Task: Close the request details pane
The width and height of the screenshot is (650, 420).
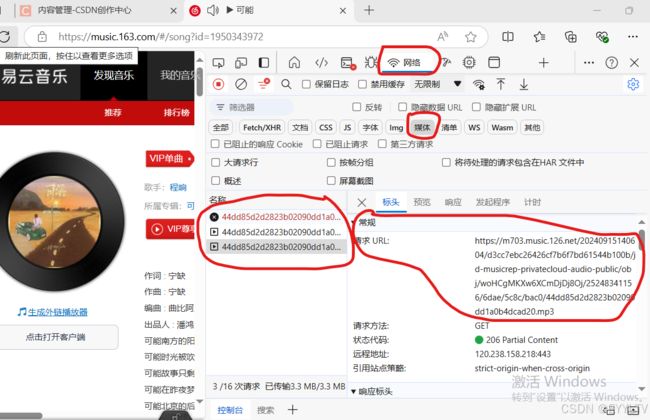Action: click(x=361, y=202)
